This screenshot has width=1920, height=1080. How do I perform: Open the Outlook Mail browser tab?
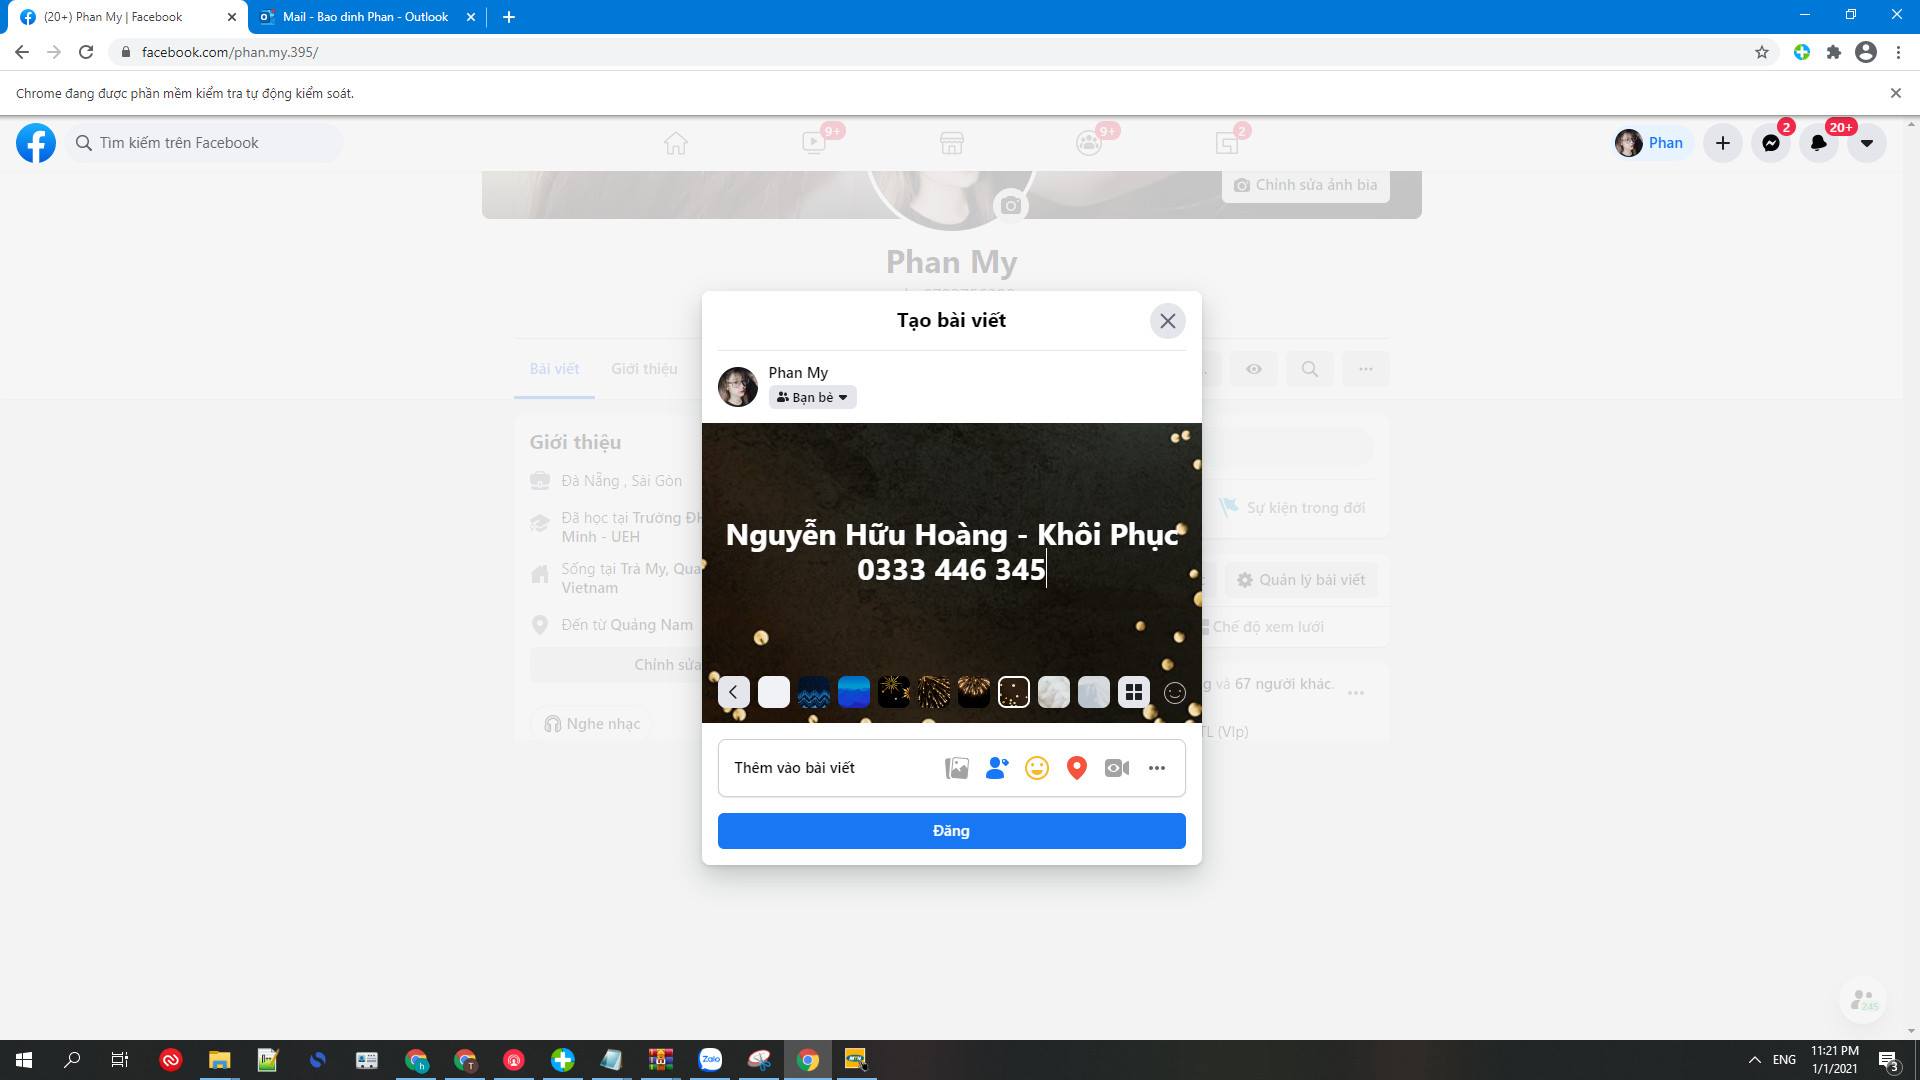tap(366, 17)
